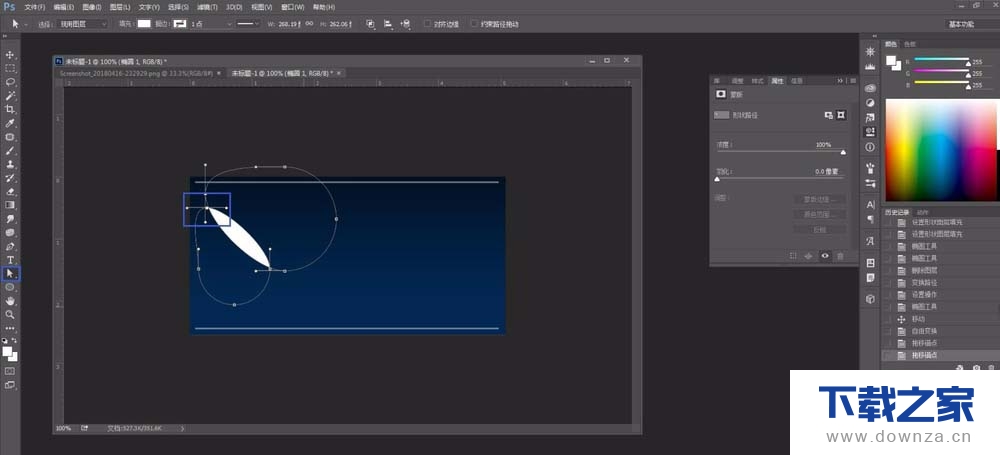Select the Zoom magnifier tool
Viewport: 1000px width, 455px height.
click(x=10, y=315)
